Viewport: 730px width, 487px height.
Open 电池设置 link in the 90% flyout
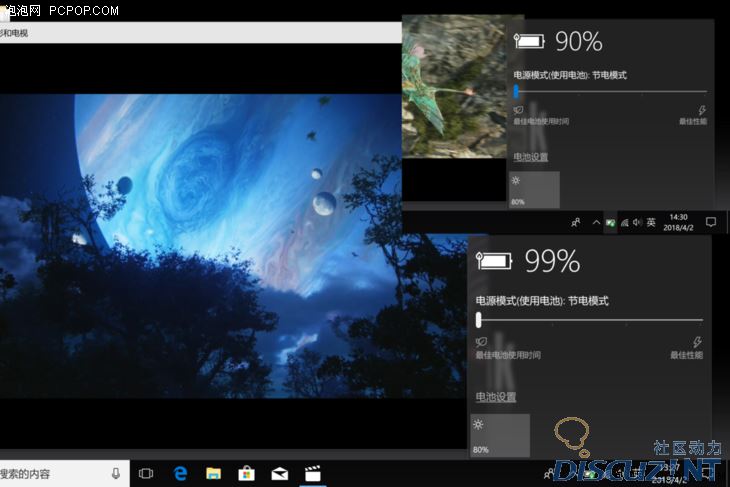pos(530,157)
